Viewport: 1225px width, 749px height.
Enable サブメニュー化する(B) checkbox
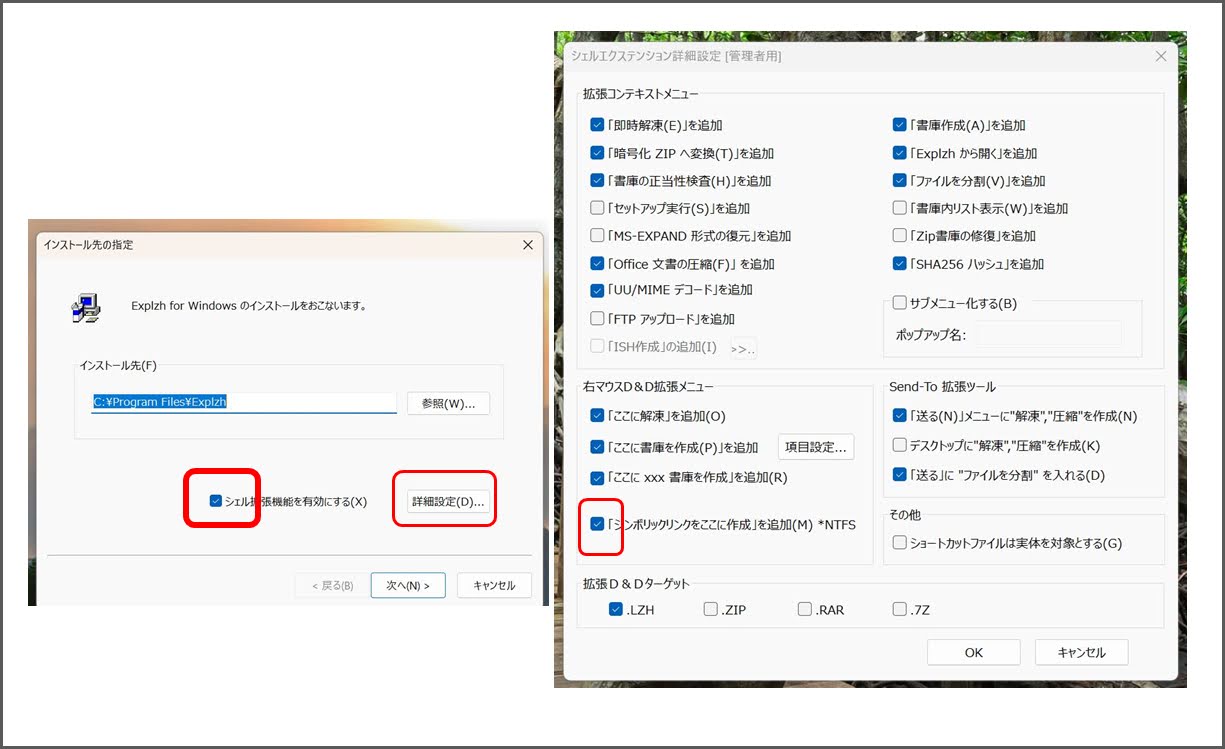click(899, 303)
